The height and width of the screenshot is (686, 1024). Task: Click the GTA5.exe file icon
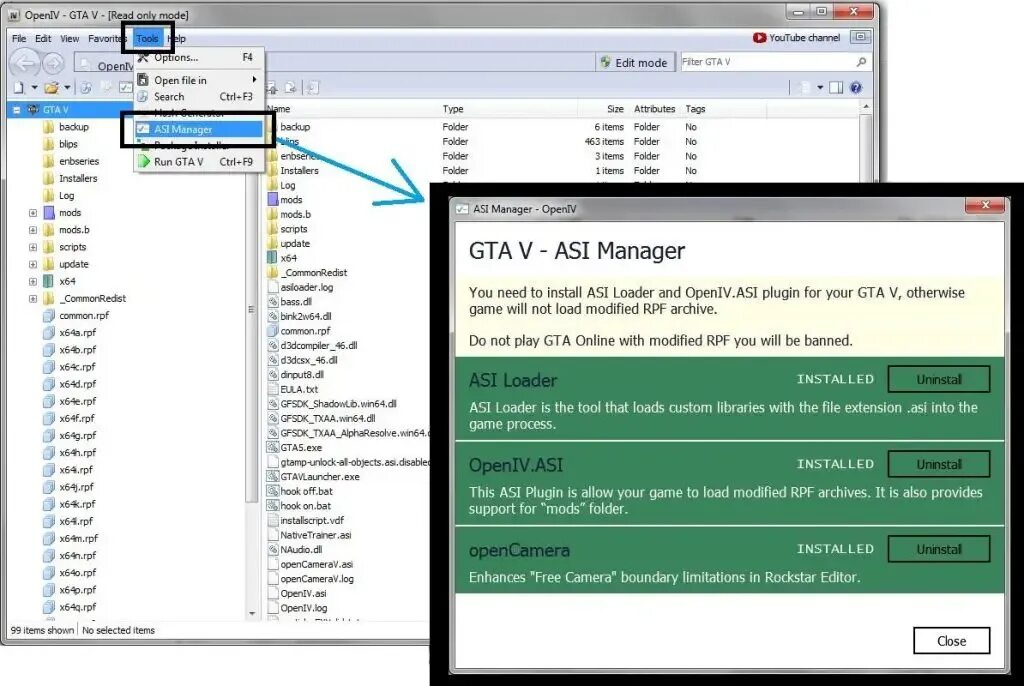coord(273,448)
